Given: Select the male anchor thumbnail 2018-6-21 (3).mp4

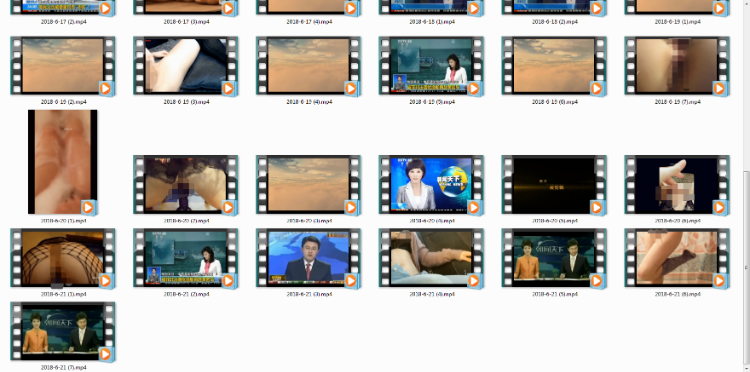Looking at the screenshot, I should (x=309, y=258).
